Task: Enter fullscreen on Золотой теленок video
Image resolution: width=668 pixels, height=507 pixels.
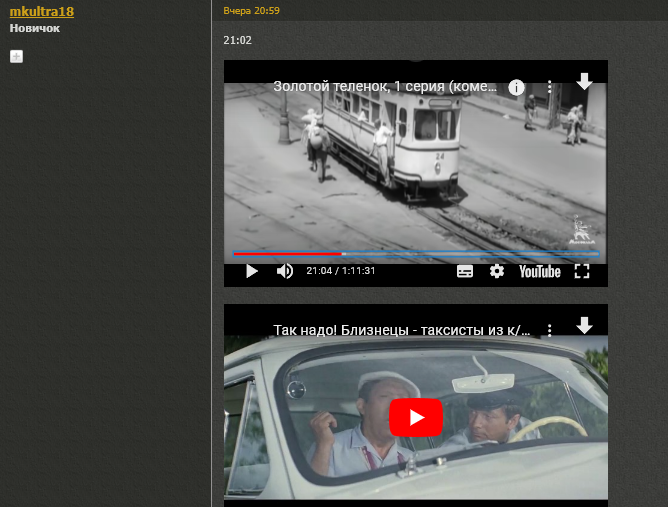Action: click(582, 271)
